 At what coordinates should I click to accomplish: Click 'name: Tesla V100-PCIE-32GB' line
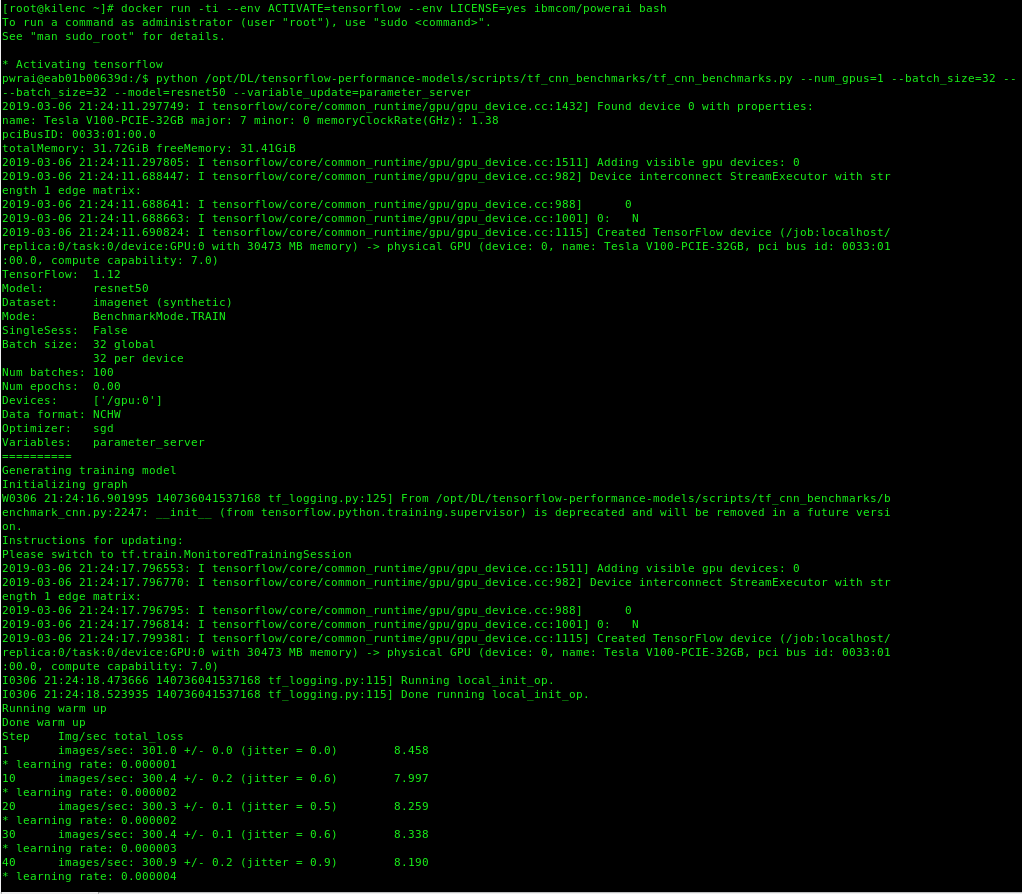point(250,121)
